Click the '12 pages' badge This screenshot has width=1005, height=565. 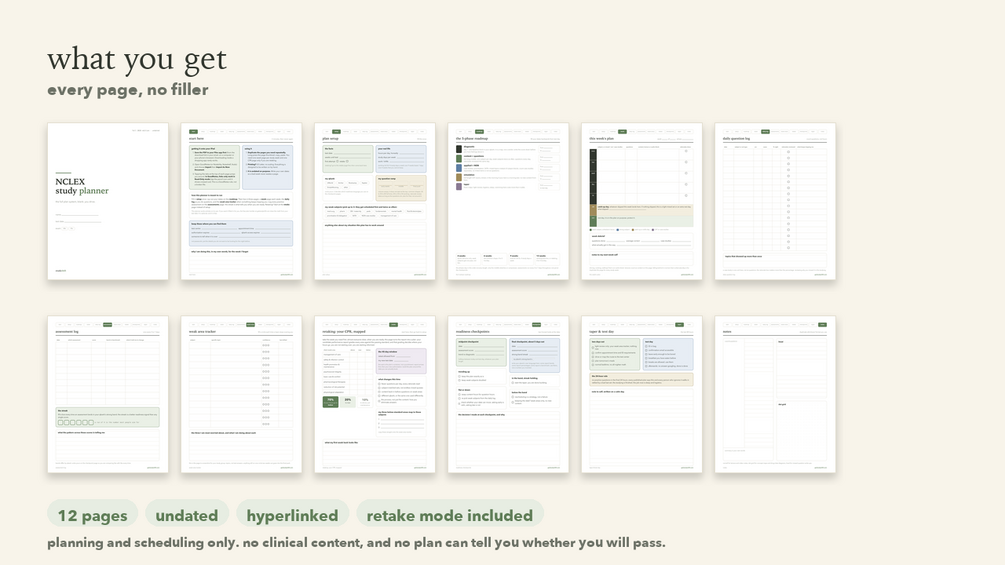click(92, 515)
